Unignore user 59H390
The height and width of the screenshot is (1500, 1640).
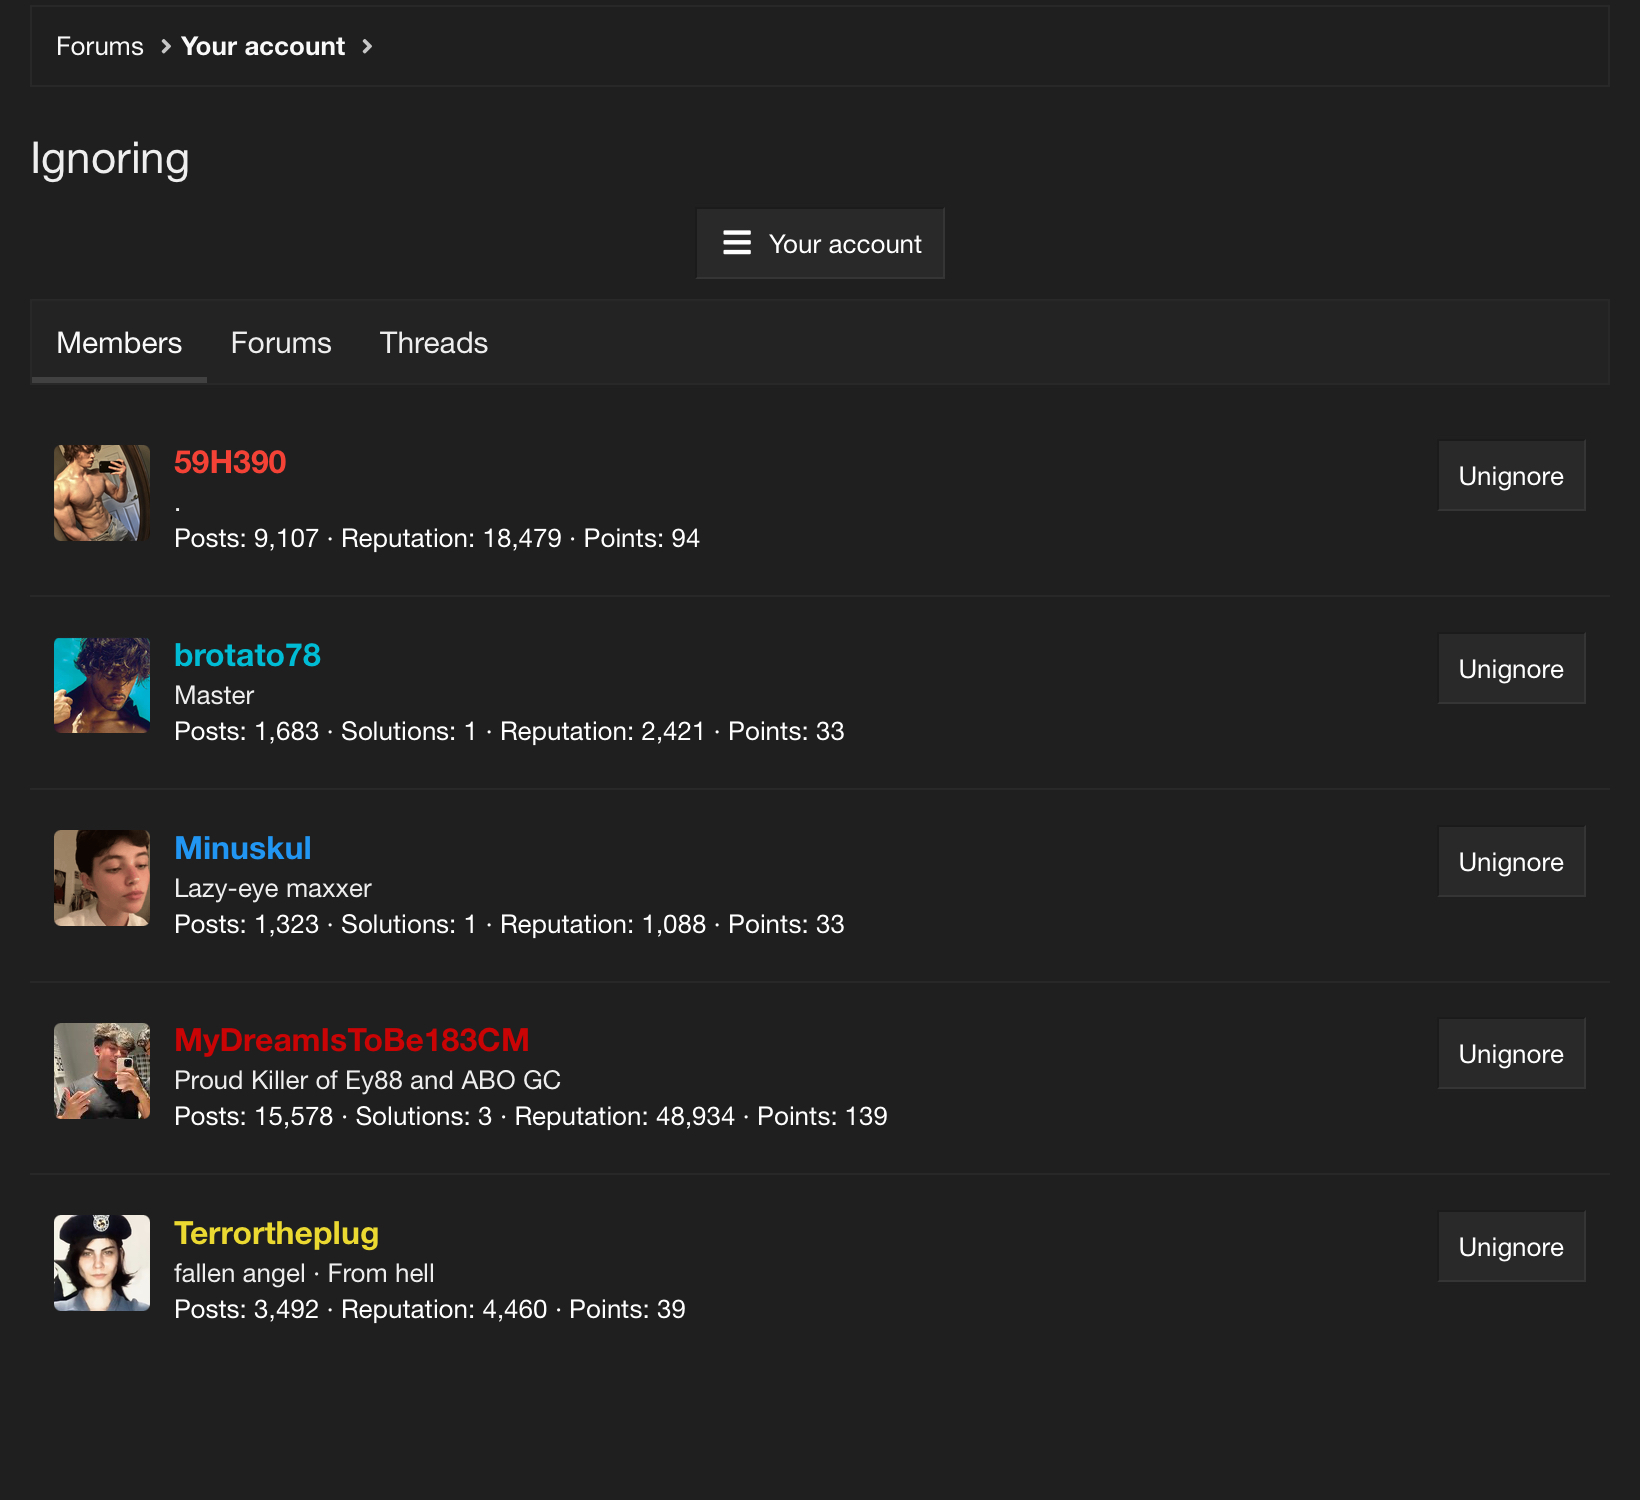click(1511, 476)
